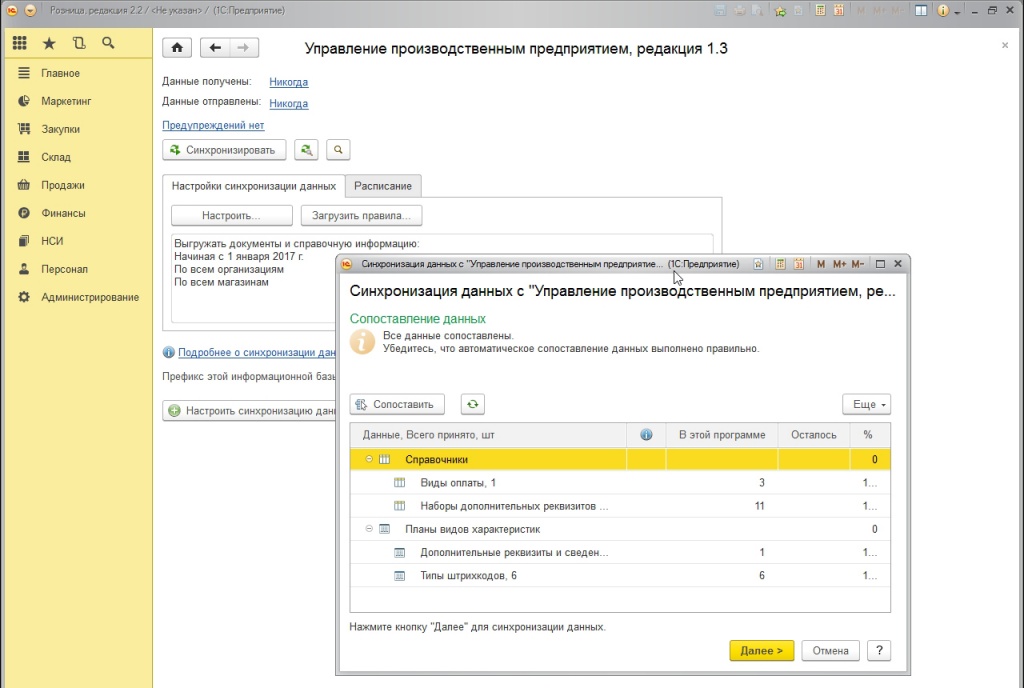
Task: Open Favorites star icon in sidebar
Action: point(49,44)
